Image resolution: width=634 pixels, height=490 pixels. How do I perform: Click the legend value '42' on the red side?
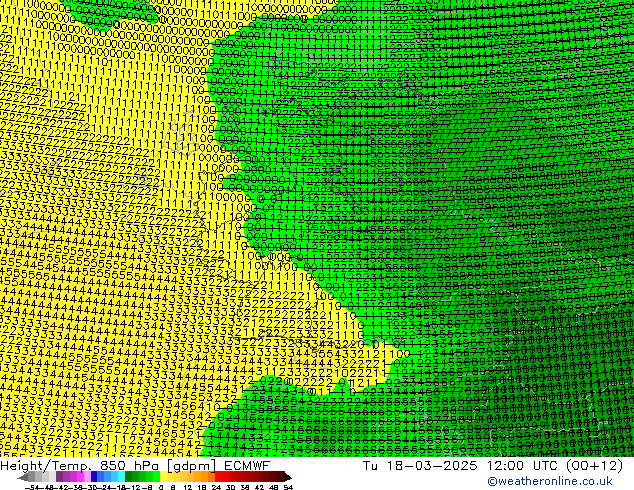[259, 487]
